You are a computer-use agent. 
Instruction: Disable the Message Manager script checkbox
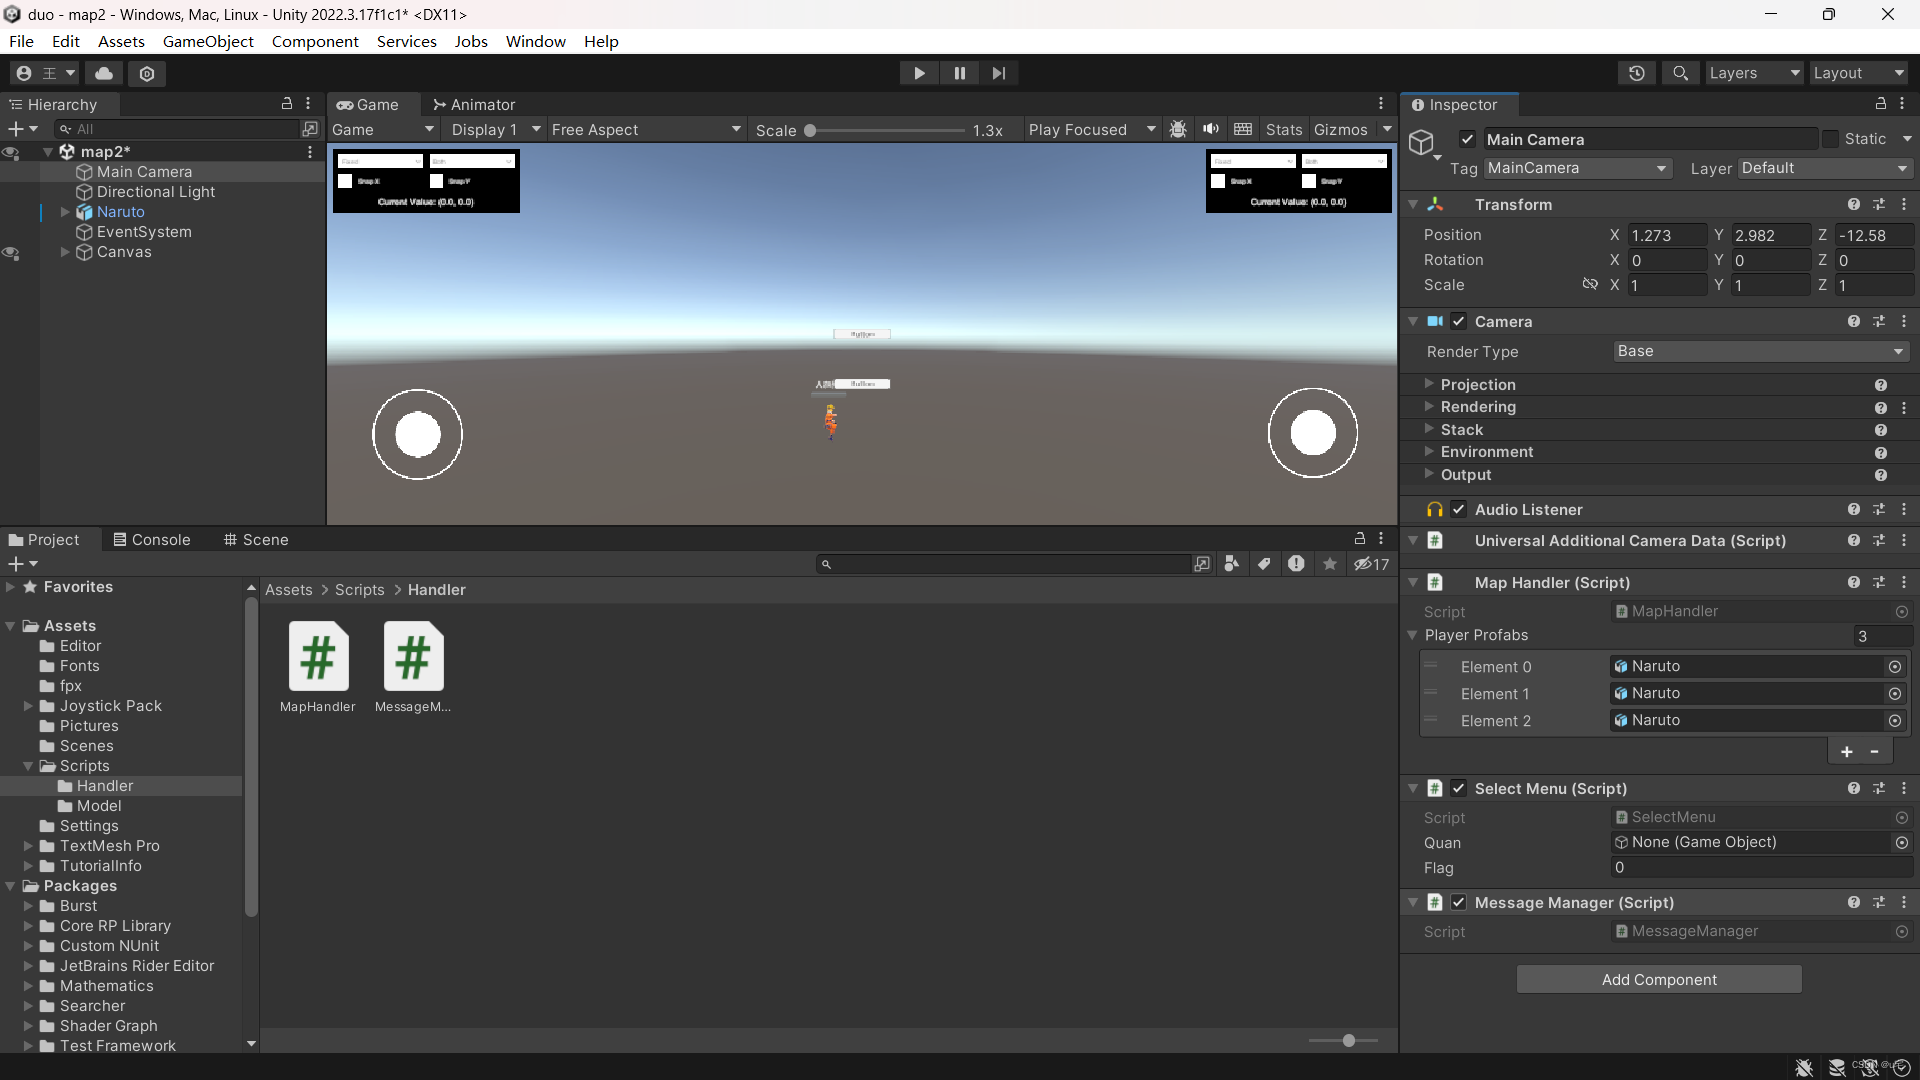1459,902
